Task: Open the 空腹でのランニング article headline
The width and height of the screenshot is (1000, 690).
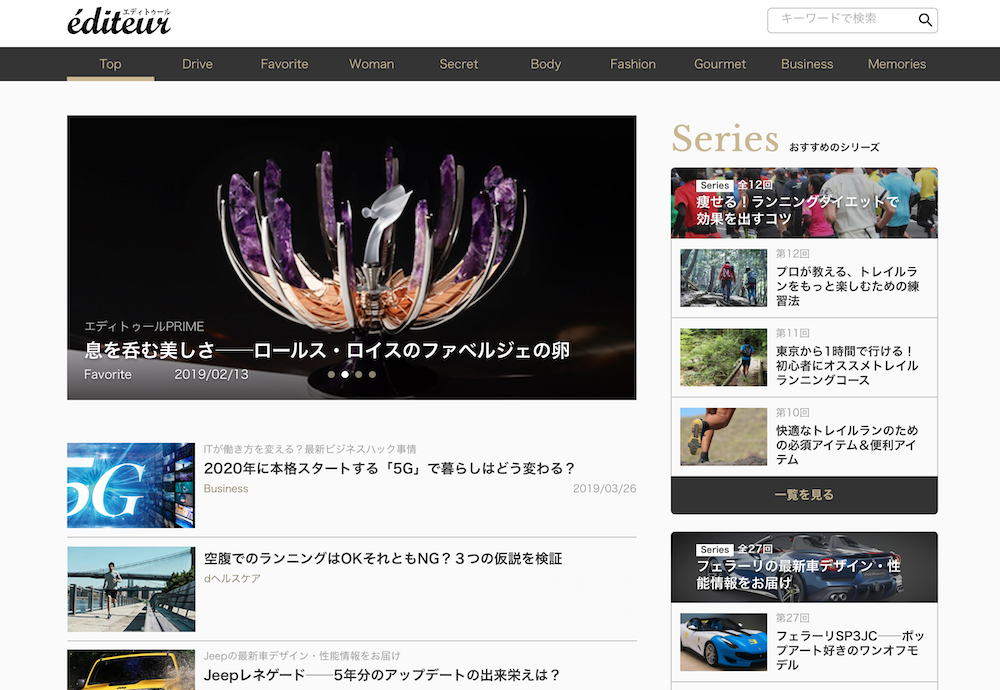Action: [383, 559]
